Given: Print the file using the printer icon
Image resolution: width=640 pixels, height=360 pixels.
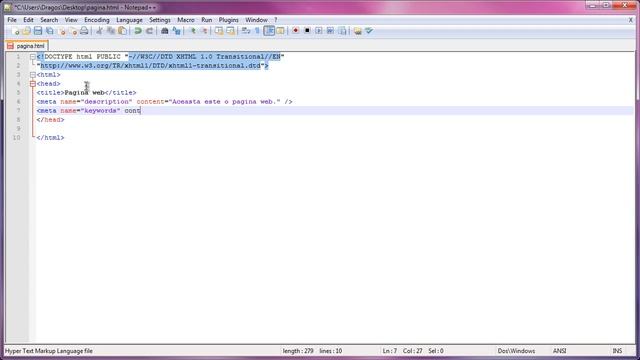Looking at the screenshot, I should [x=84, y=31].
